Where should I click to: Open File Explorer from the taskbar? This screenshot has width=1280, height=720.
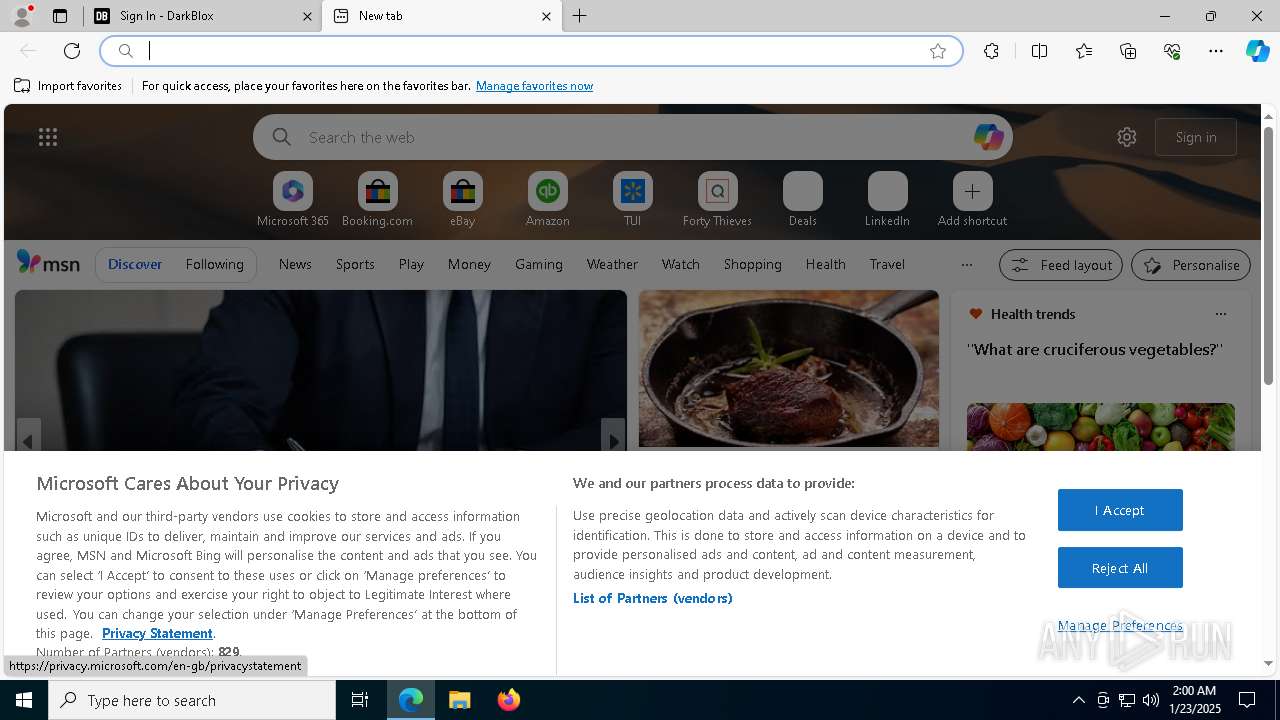(x=459, y=700)
